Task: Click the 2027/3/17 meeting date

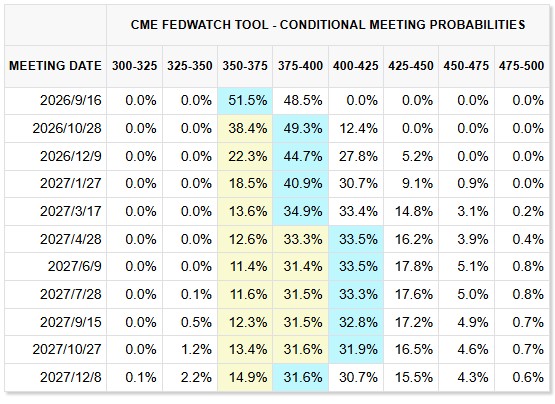Action: [x=71, y=211]
